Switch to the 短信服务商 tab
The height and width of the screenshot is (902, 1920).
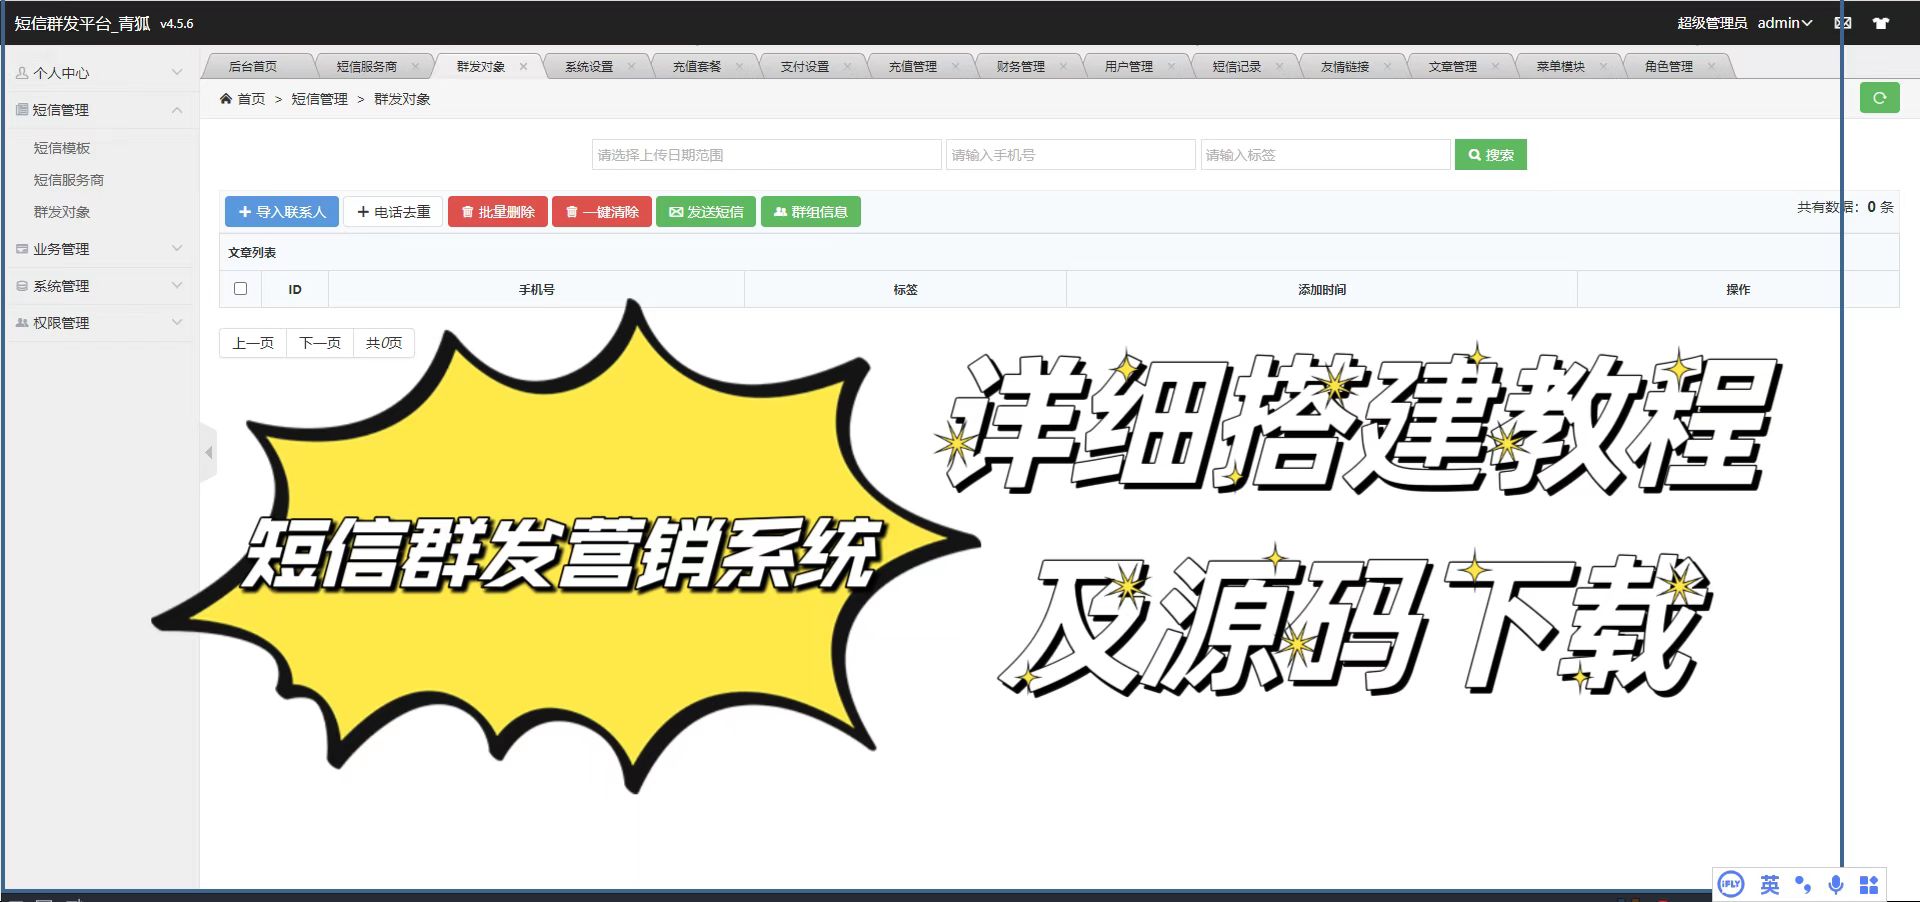tap(367, 66)
